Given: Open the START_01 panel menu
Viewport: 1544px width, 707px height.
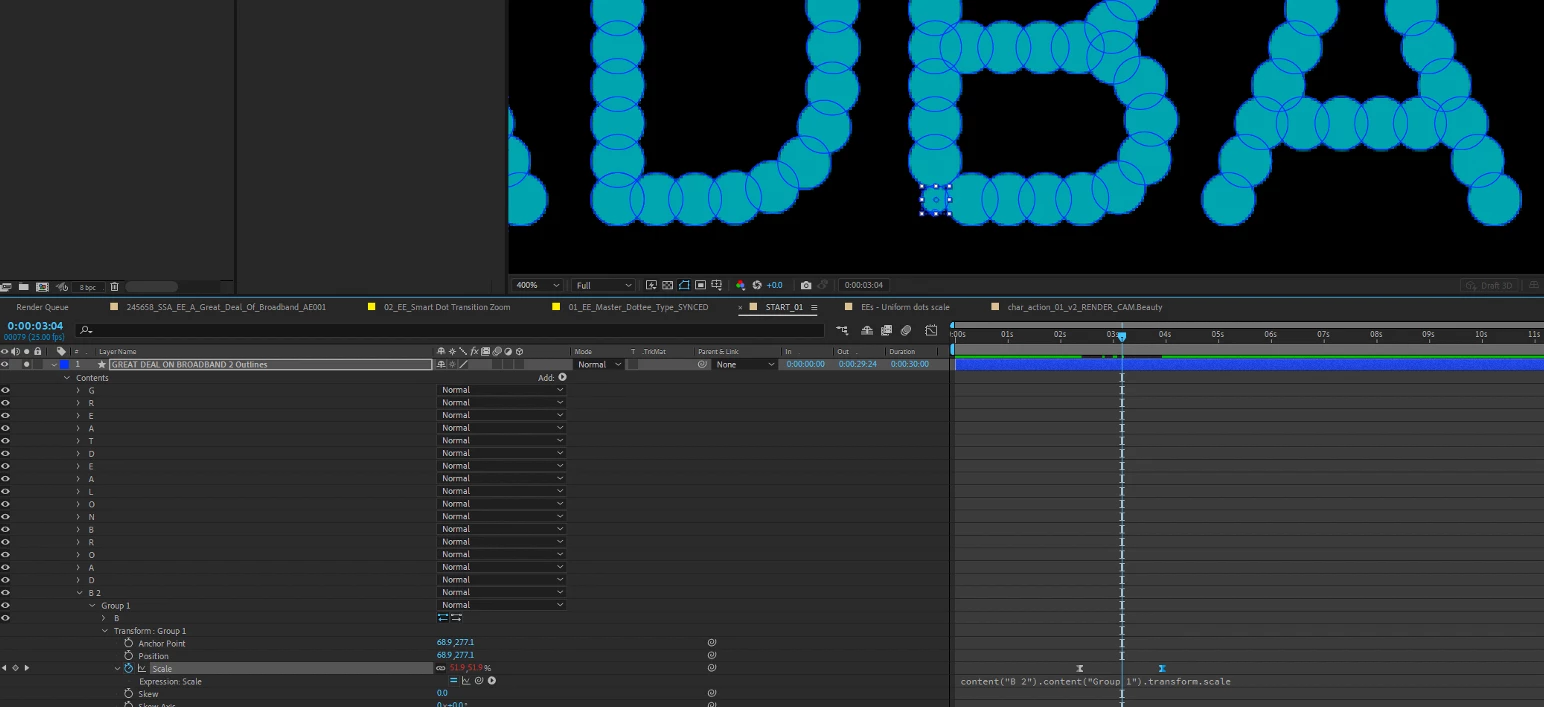Looking at the screenshot, I should [x=814, y=307].
